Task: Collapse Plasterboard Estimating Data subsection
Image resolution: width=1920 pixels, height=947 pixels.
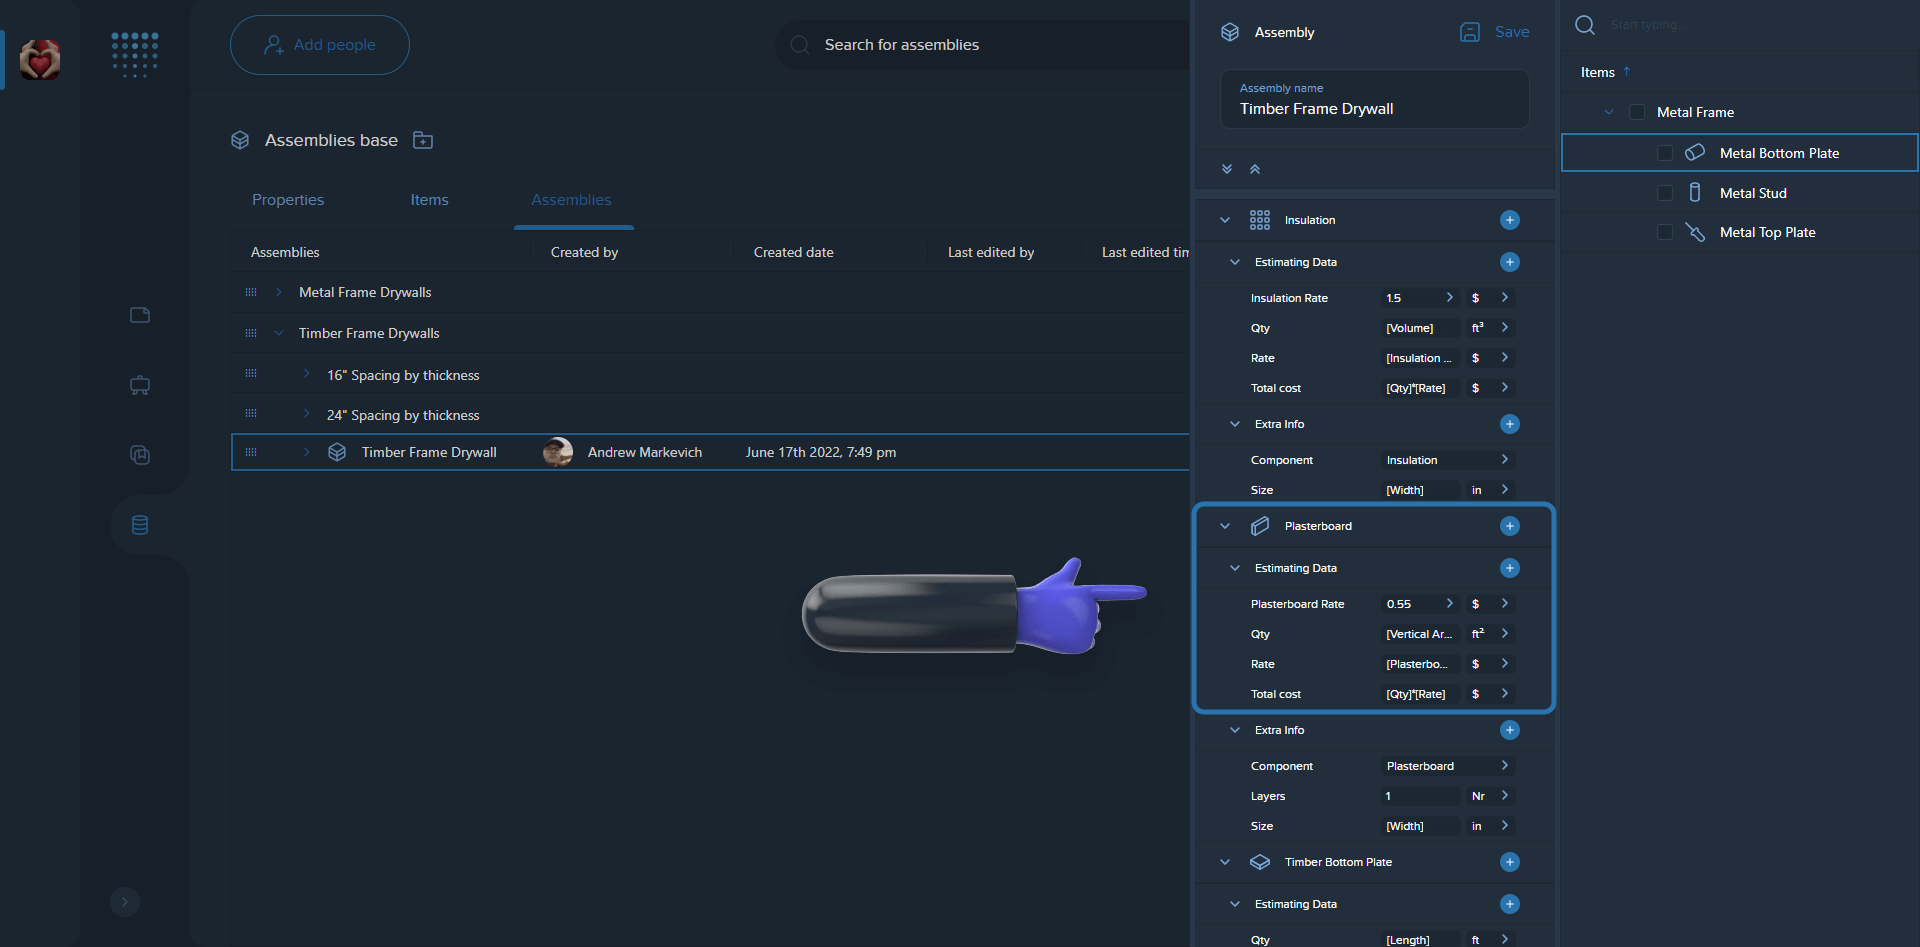Action: pyautogui.click(x=1235, y=568)
